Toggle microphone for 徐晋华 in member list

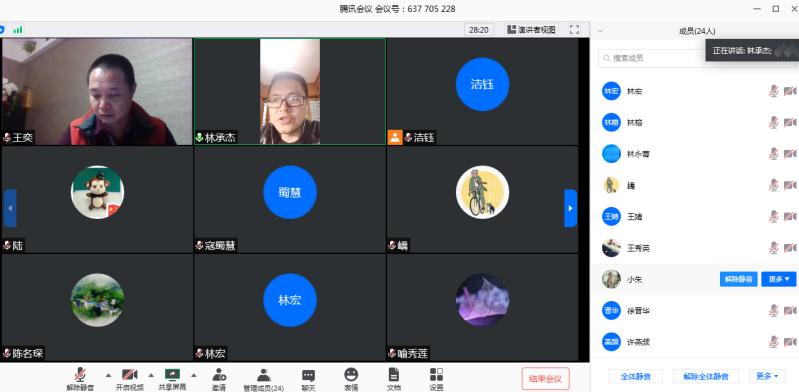pyautogui.click(x=774, y=310)
